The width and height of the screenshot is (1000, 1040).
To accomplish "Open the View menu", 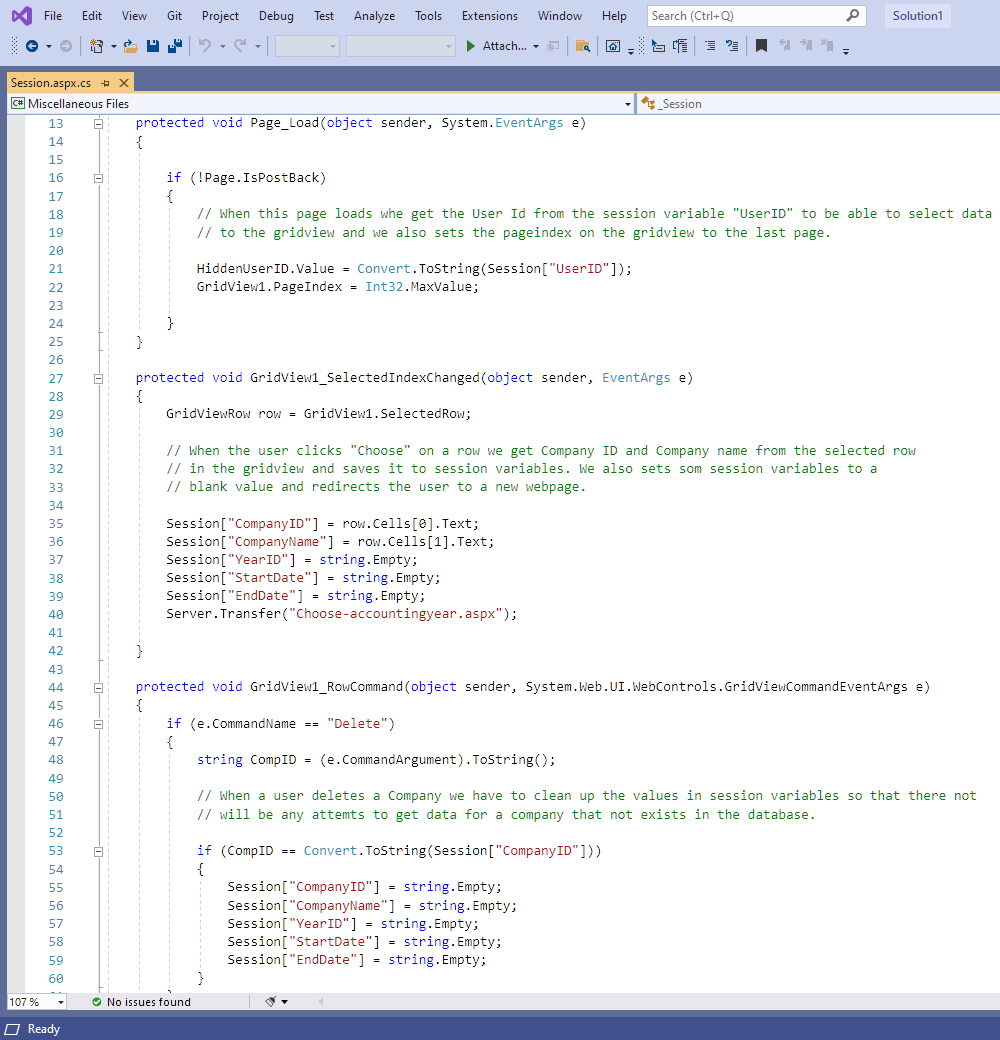I will tap(134, 16).
